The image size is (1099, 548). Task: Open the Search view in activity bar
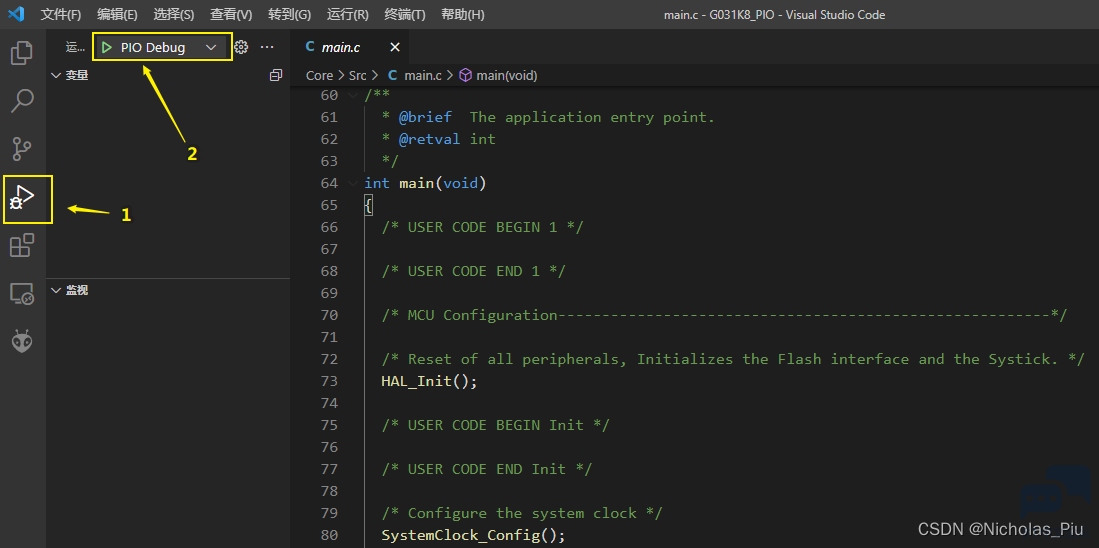(x=22, y=101)
